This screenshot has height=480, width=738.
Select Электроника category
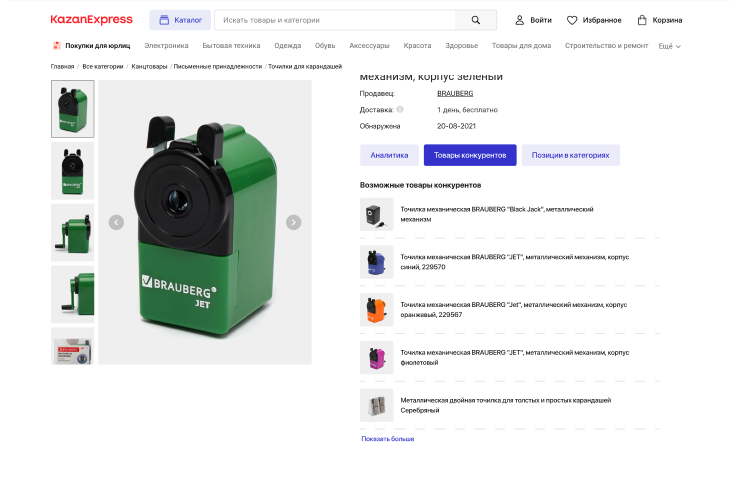[166, 46]
